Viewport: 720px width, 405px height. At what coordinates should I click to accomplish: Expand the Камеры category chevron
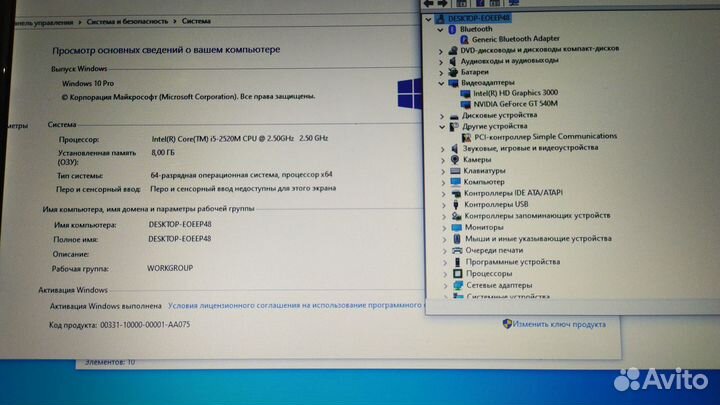443,160
